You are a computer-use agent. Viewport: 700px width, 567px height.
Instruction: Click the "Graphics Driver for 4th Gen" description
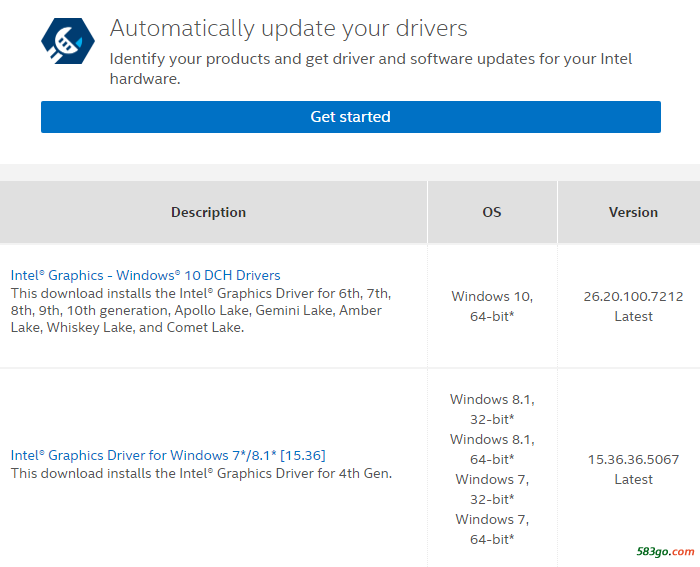tap(201, 473)
